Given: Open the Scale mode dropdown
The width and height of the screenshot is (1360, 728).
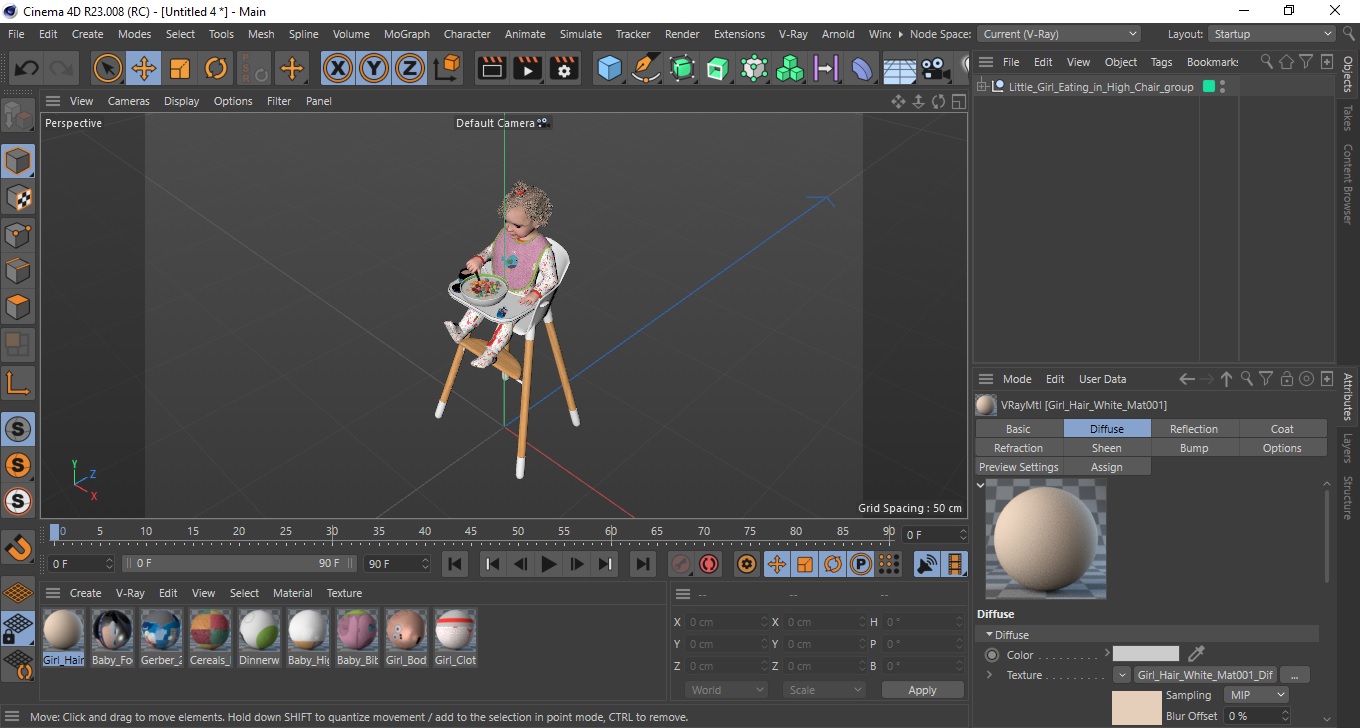Looking at the screenshot, I should [x=824, y=690].
